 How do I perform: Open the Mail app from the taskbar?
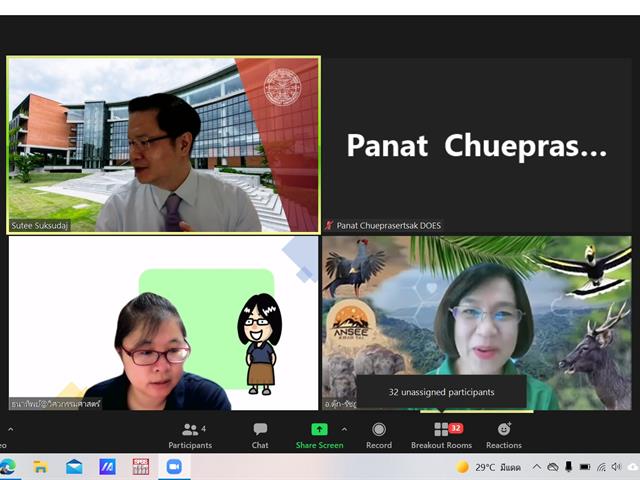74,467
